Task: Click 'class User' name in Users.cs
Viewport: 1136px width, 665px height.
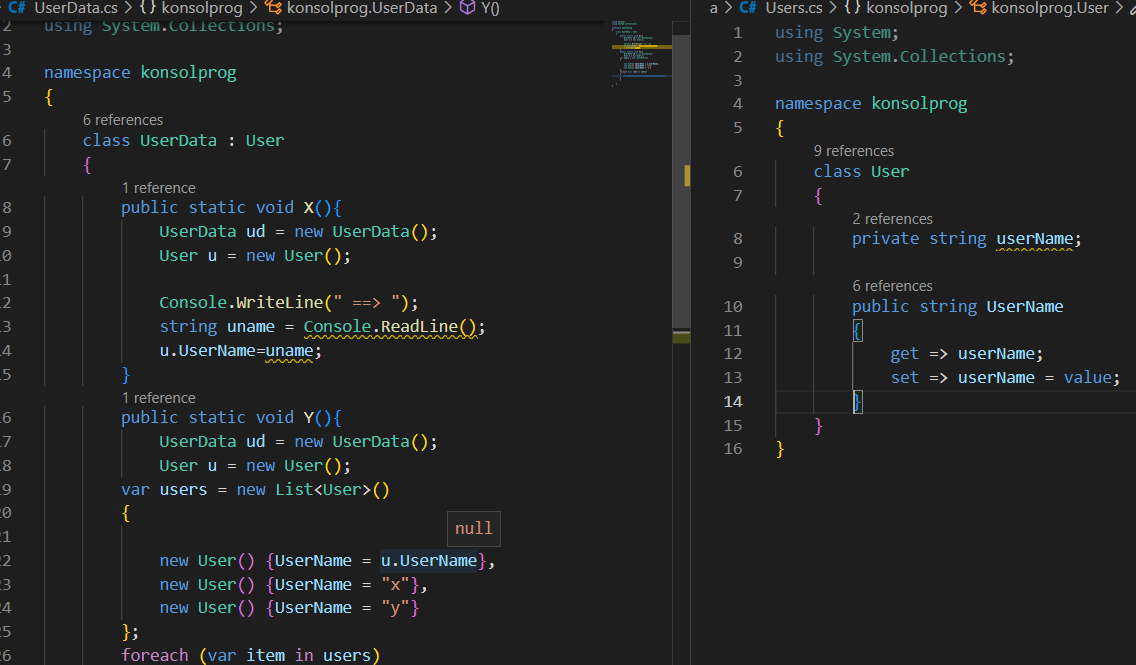Action: pos(890,172)
